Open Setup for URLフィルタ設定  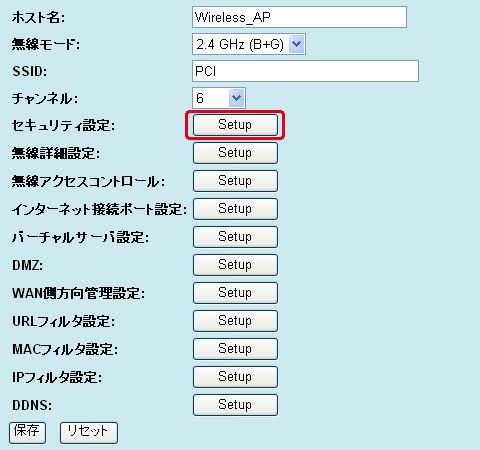[x=235, y=321]
